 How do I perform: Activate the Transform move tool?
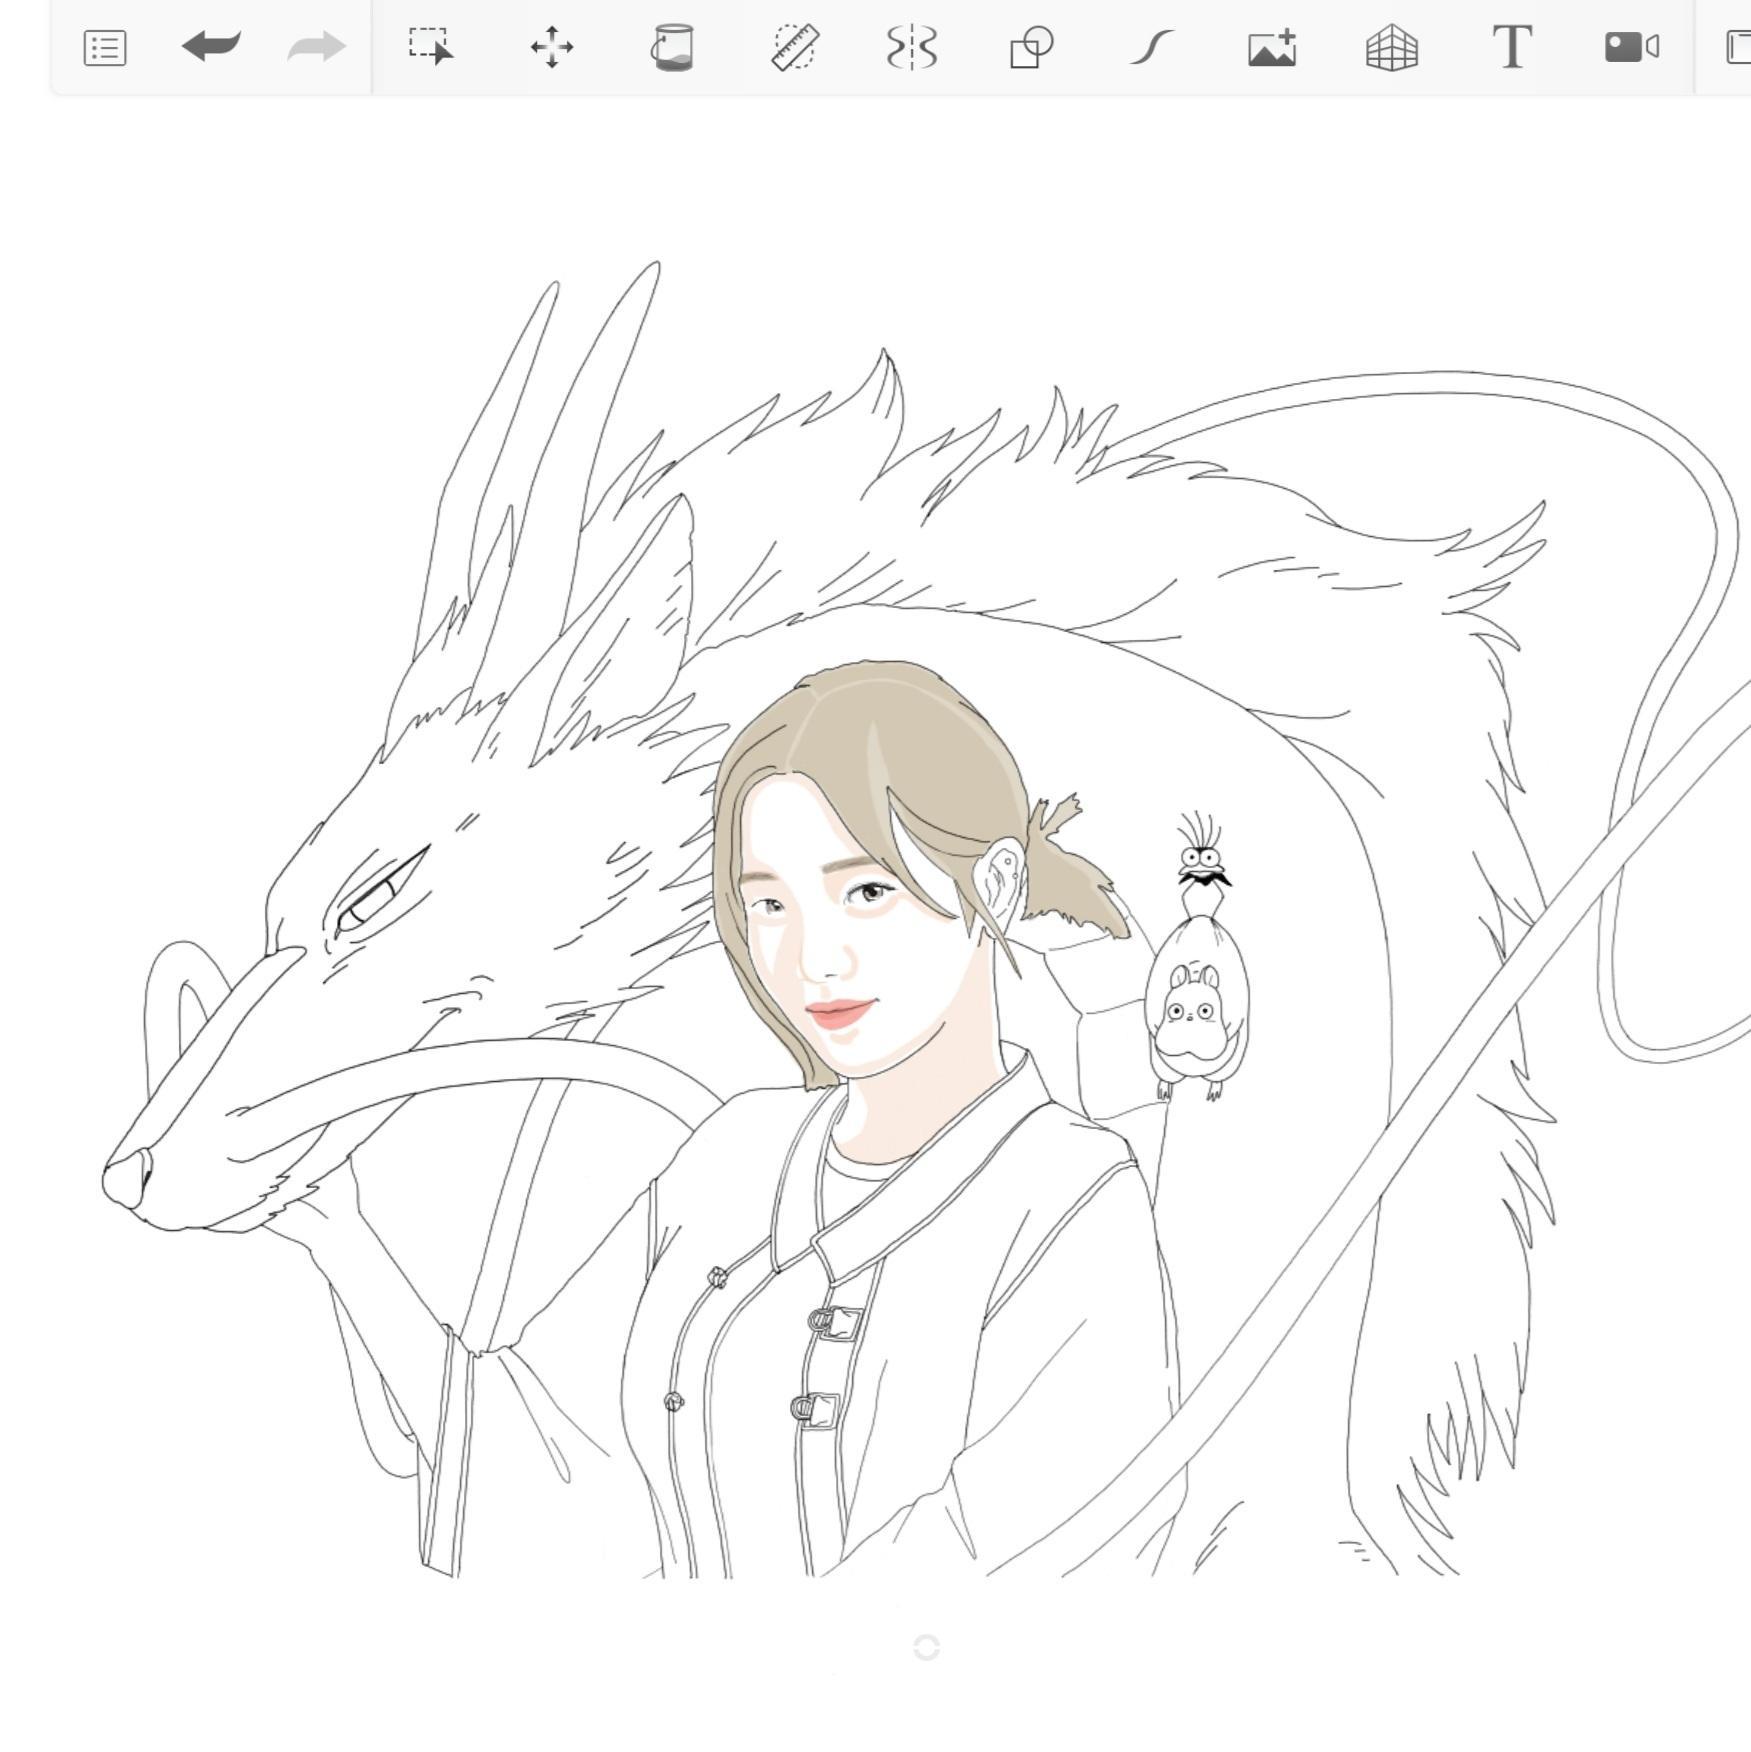552,47
